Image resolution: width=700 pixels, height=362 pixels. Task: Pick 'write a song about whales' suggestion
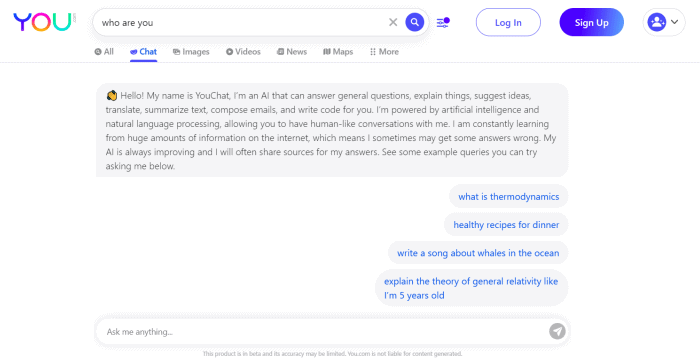click(x=478, y=253)
